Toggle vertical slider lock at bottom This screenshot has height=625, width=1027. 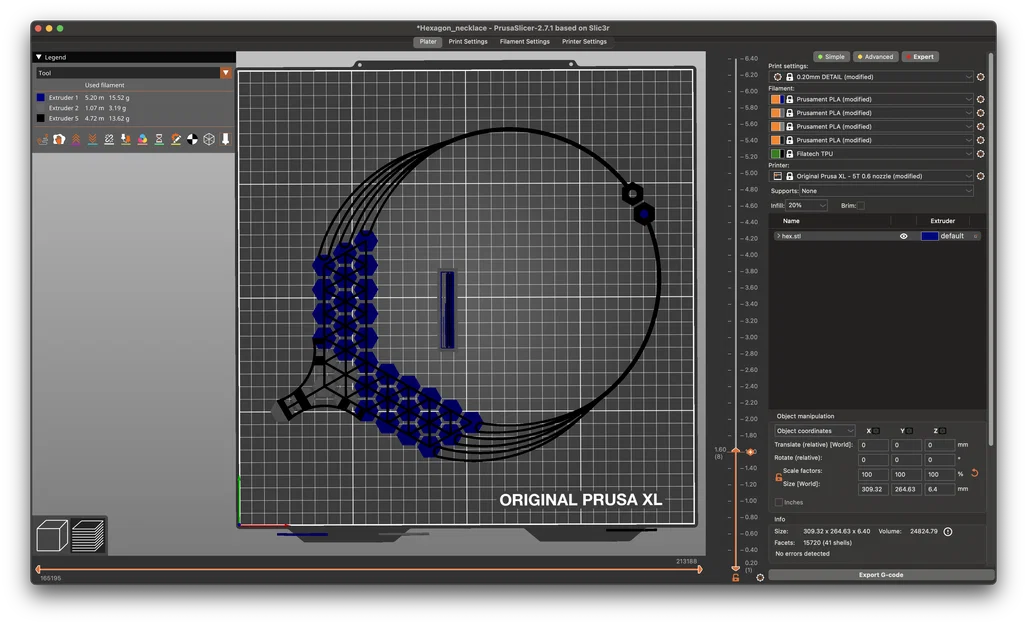tap(736, 578)
